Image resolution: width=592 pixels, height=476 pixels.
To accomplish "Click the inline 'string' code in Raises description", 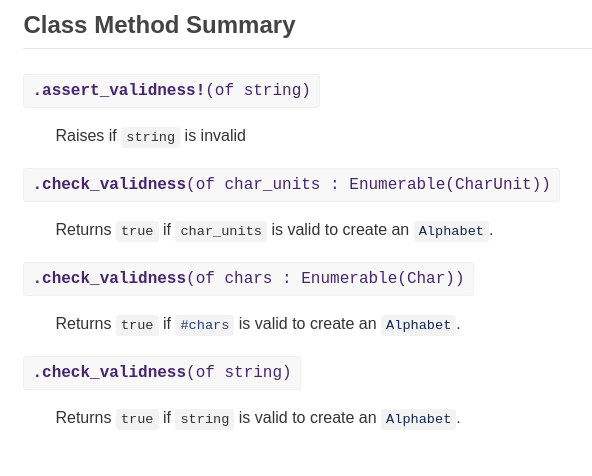I will [150, 137].
